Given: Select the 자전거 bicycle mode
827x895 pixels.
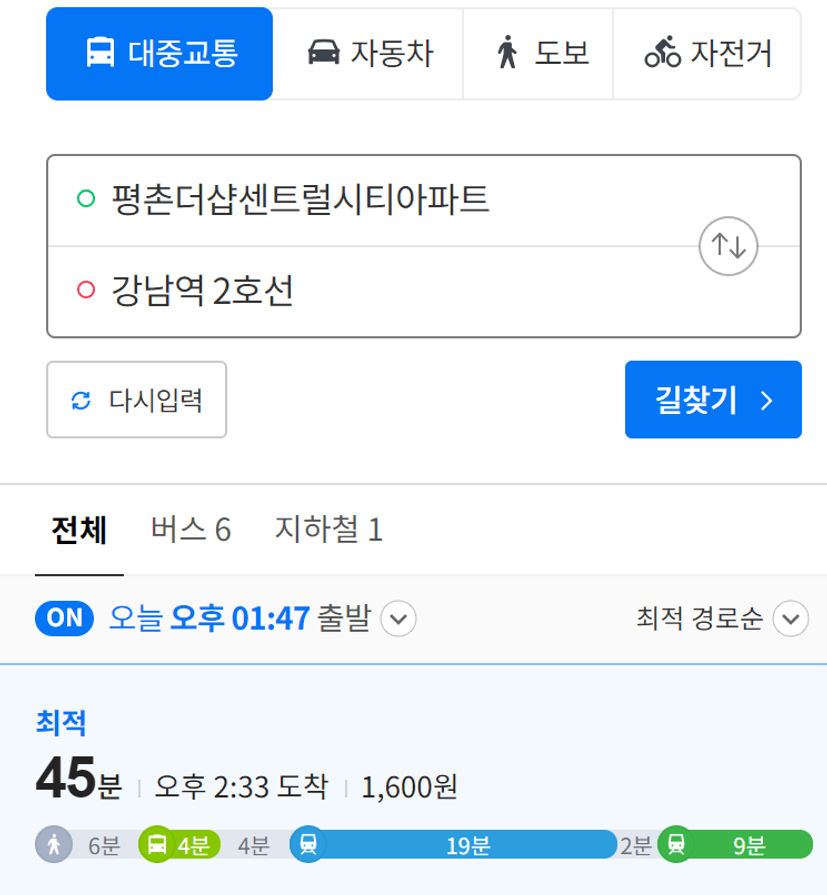Looking at the screenshot, I should tap(707, 54).
